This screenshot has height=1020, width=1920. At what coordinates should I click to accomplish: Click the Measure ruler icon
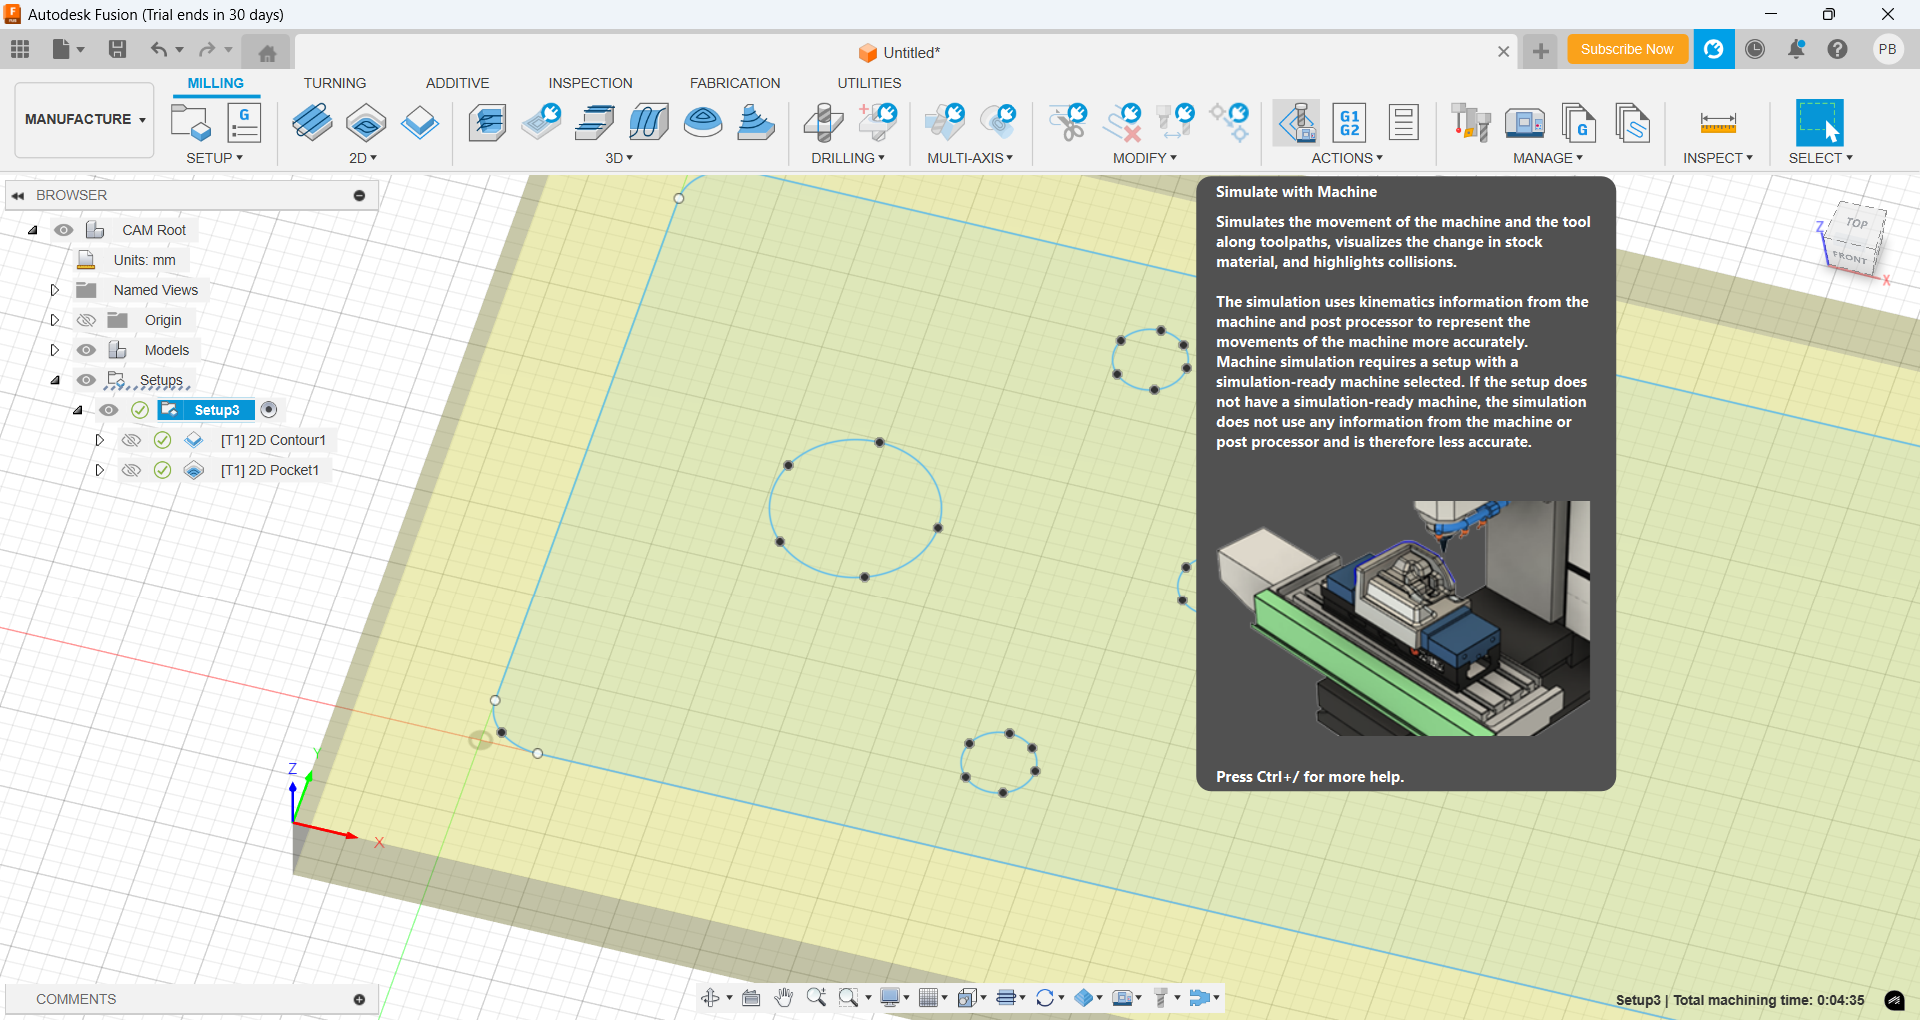(1718, 123)
